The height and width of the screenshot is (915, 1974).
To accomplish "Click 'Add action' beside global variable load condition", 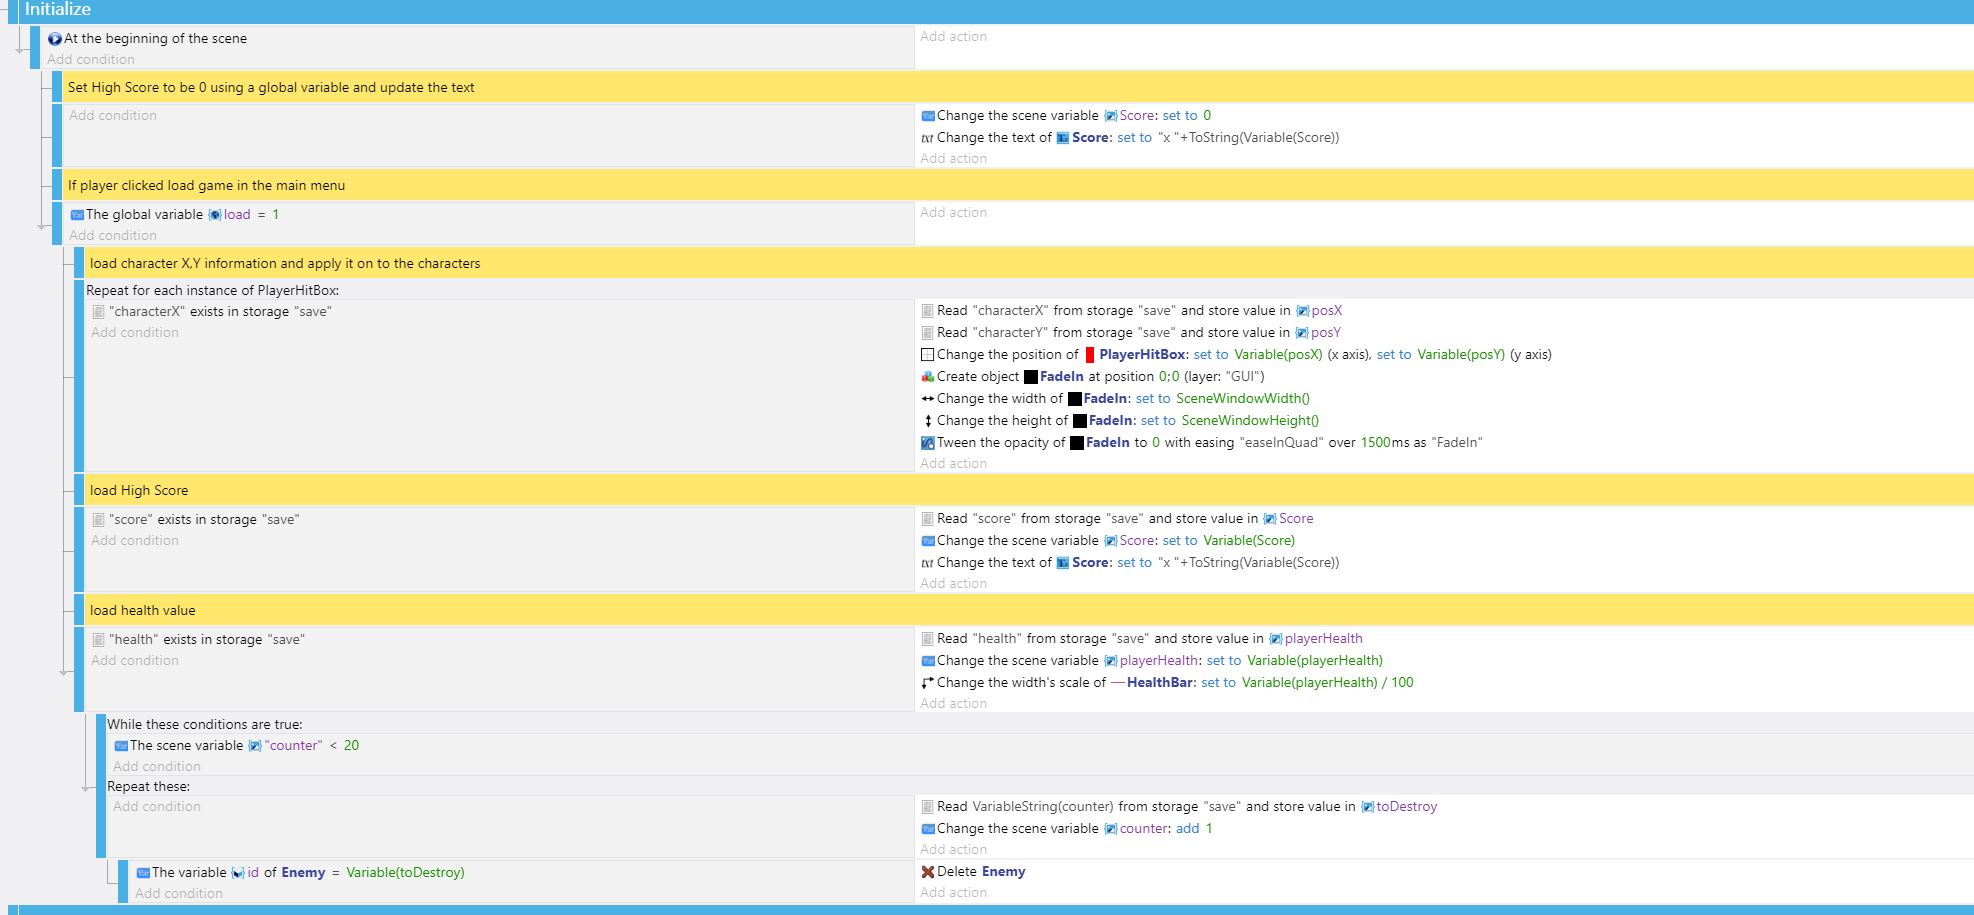I will [x=953, y=213].
